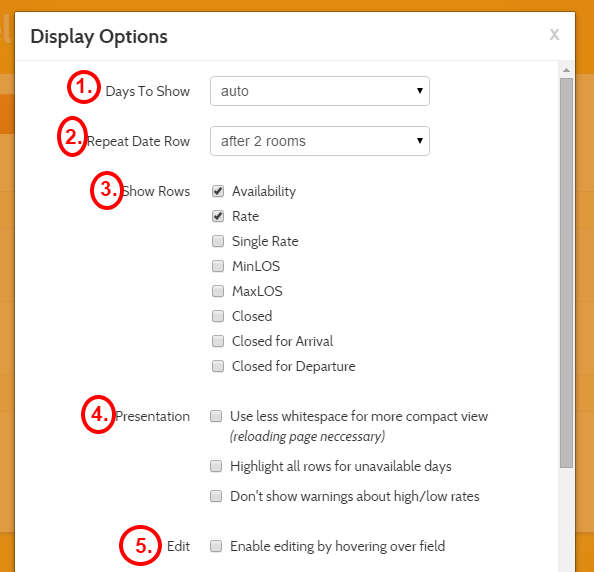
Task: Click the 'after 2 rooms' dropdown arrow
Action: (x=420, y=141)
